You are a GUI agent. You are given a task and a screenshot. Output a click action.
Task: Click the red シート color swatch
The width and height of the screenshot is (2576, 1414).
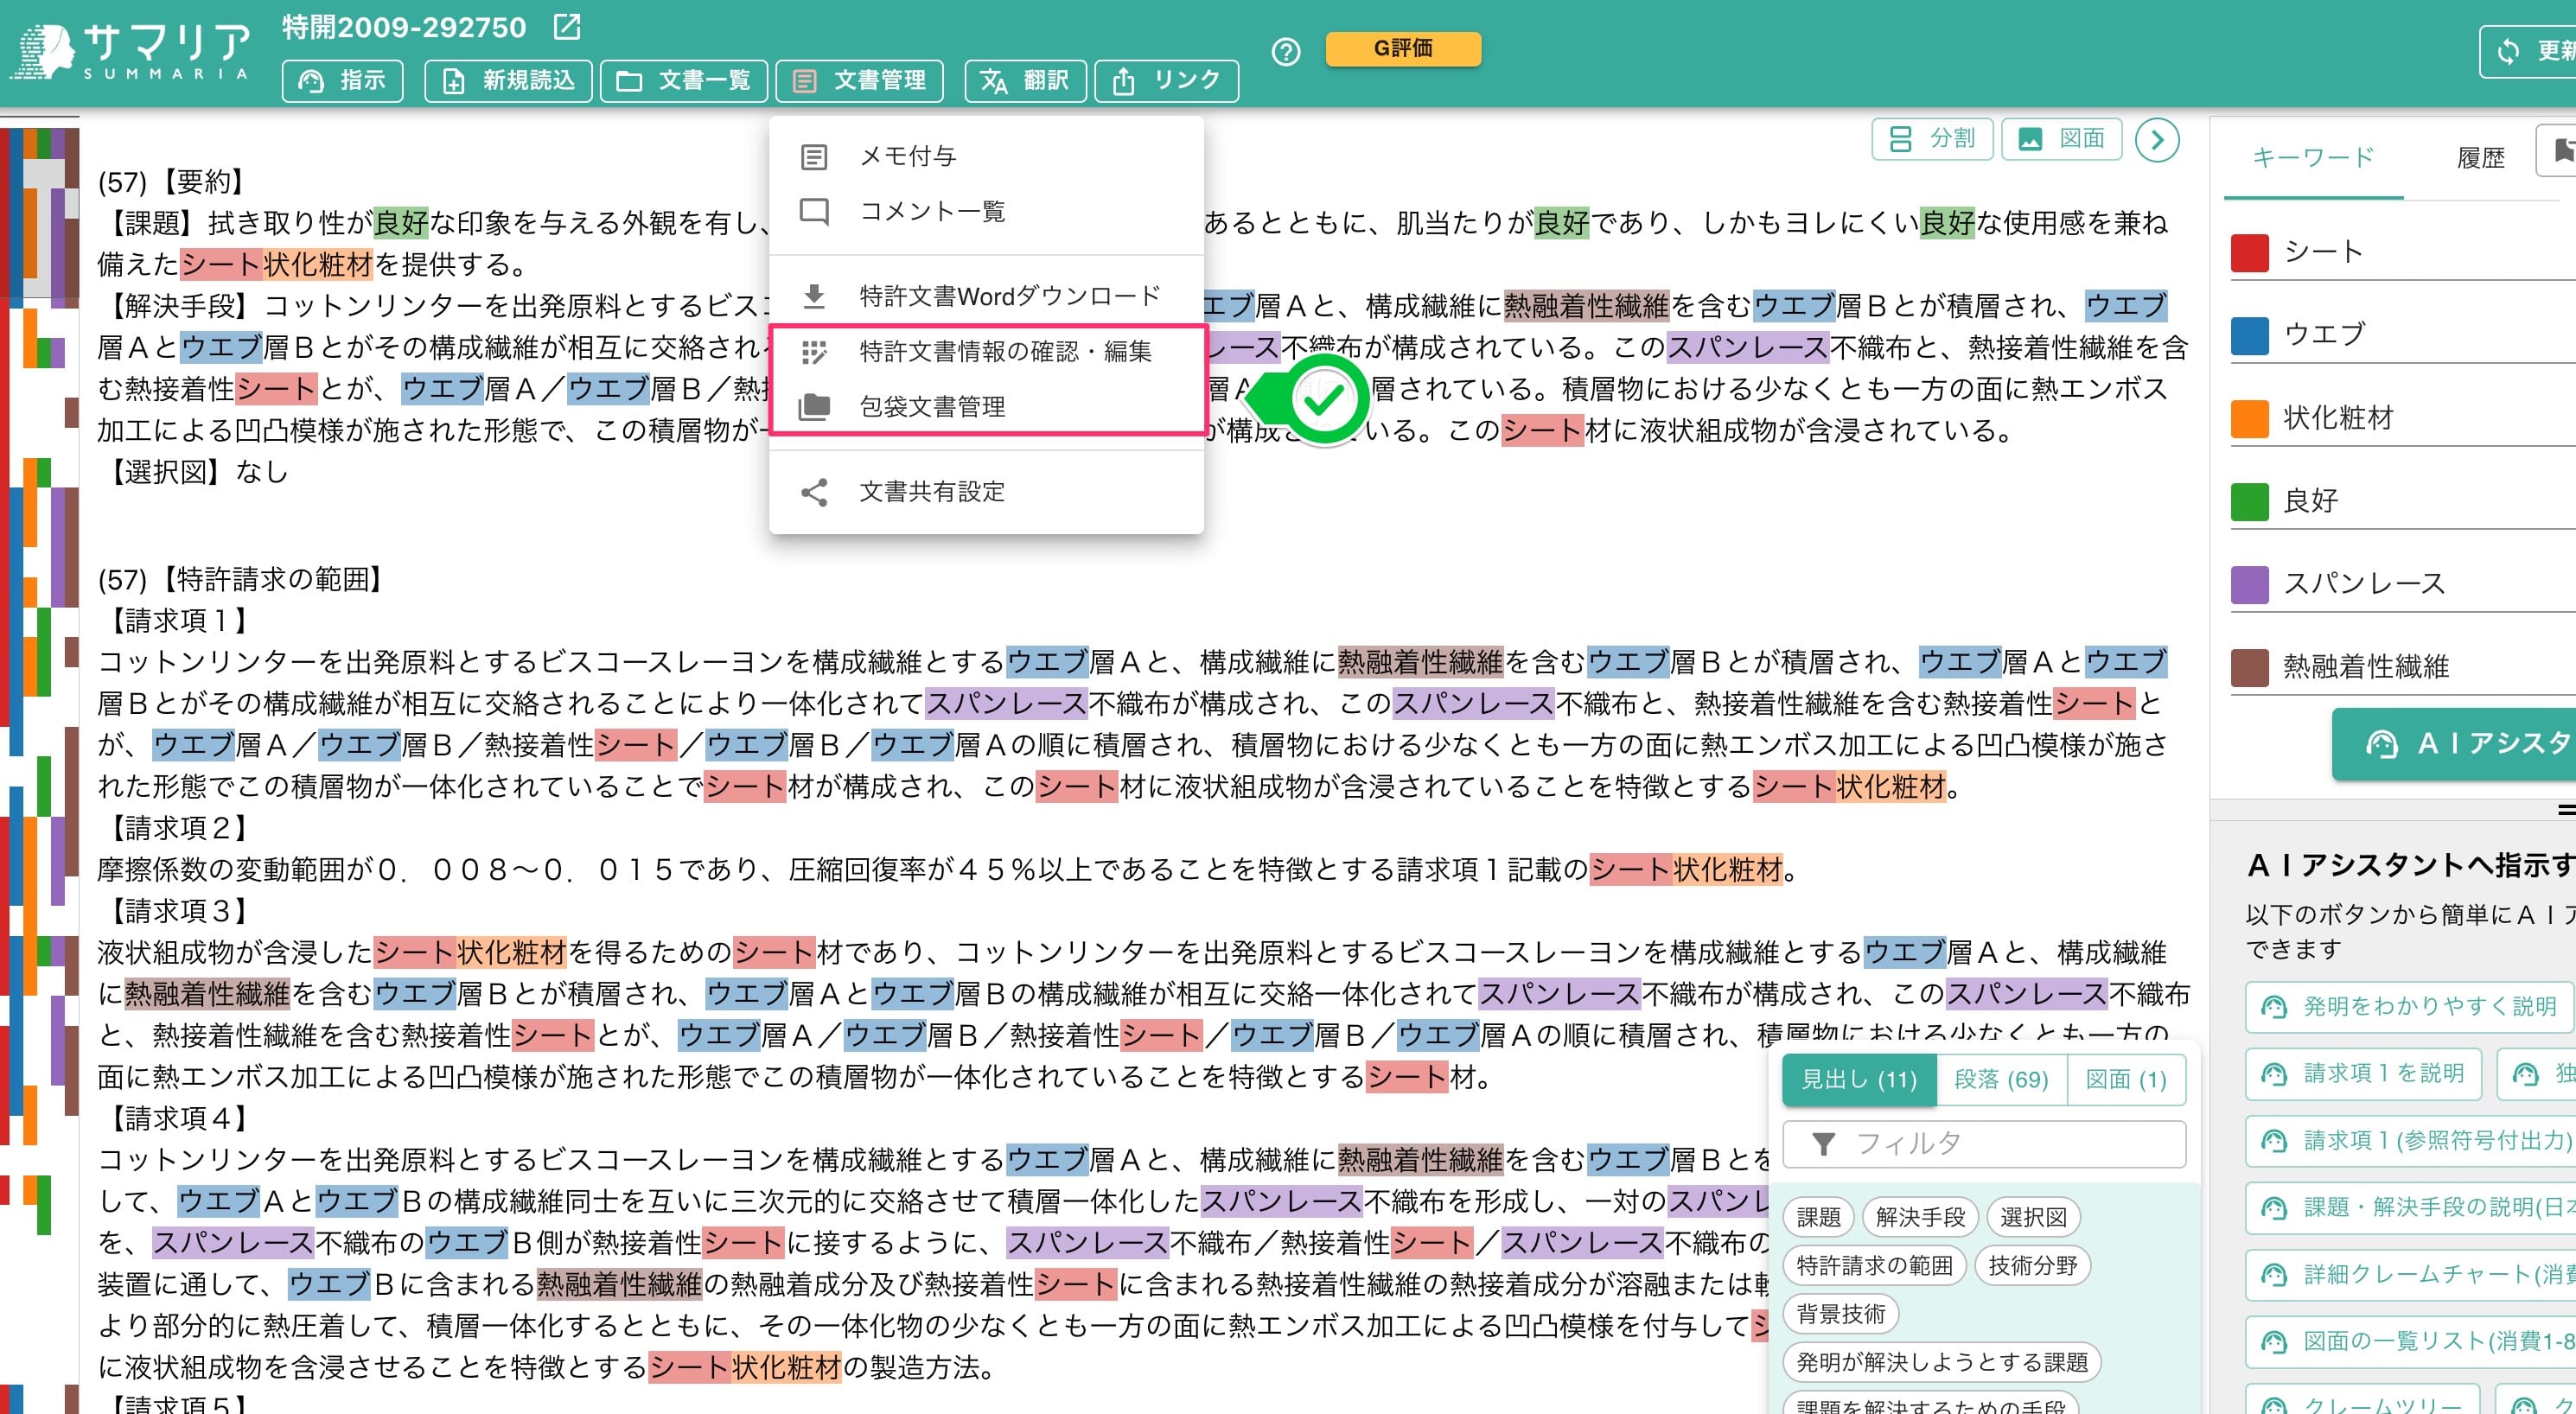pyautogui.click(x=2249, y=253)
